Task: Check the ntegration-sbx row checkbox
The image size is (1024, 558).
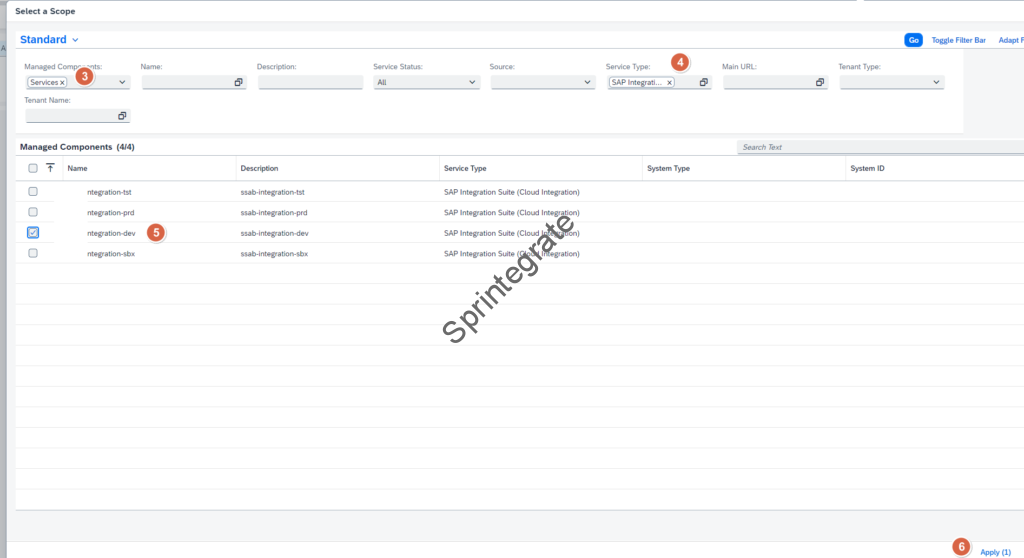Action: 33,253
